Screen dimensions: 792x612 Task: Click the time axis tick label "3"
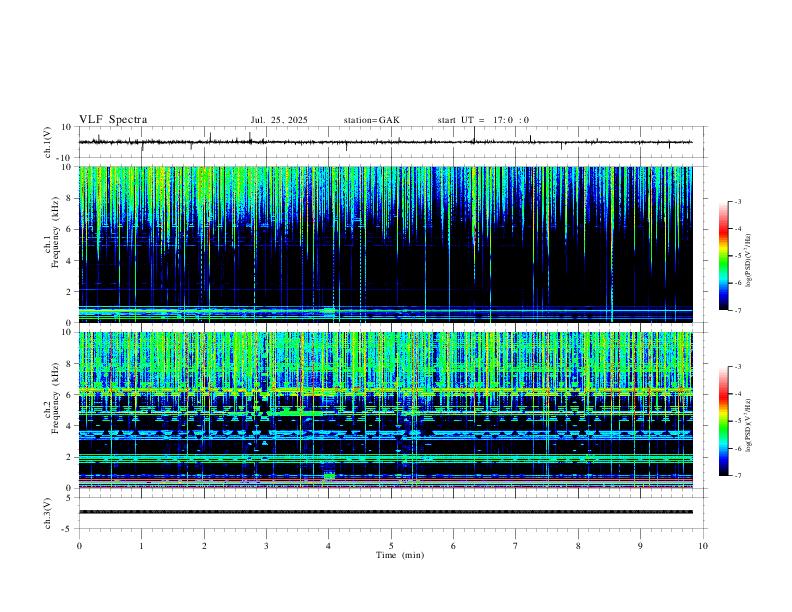coord(266,546)
